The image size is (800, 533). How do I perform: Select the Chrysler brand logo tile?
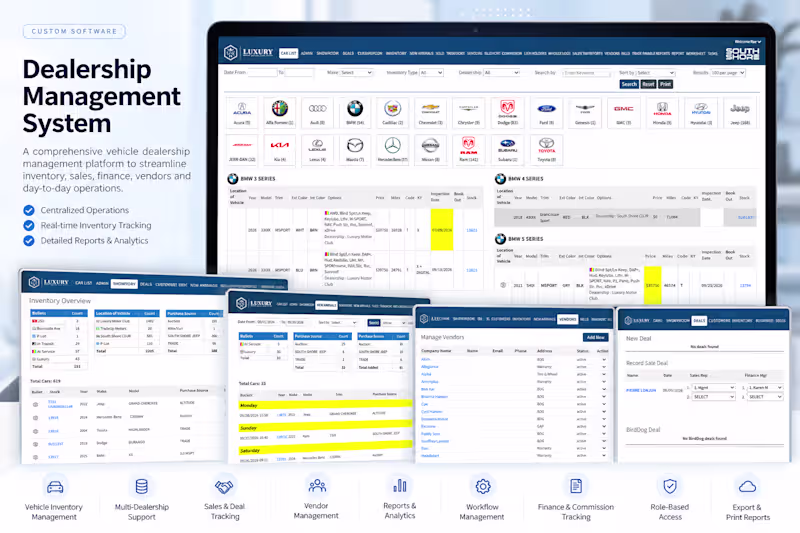(x=468, y=113)
